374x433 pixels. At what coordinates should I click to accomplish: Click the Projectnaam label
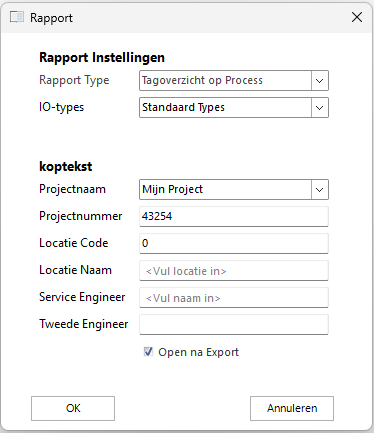tap(72, 189)
